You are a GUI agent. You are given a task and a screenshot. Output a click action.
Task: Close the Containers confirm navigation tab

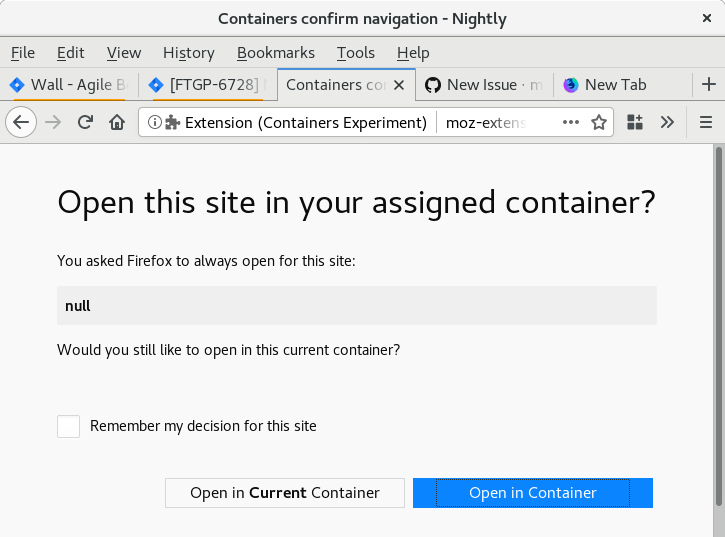tap(400, 85)
